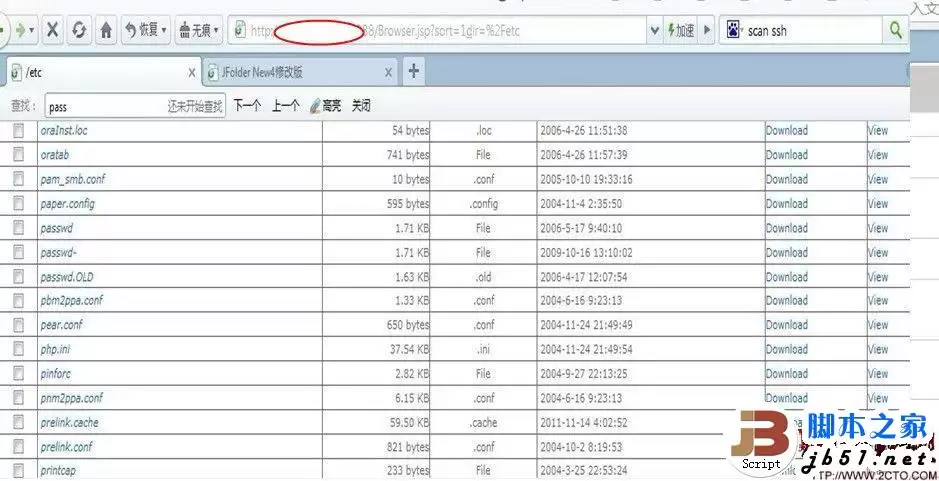Download the pam_smb.conf file
The width and height of the screenshot is (939, 481).
[x=787, y=179]
